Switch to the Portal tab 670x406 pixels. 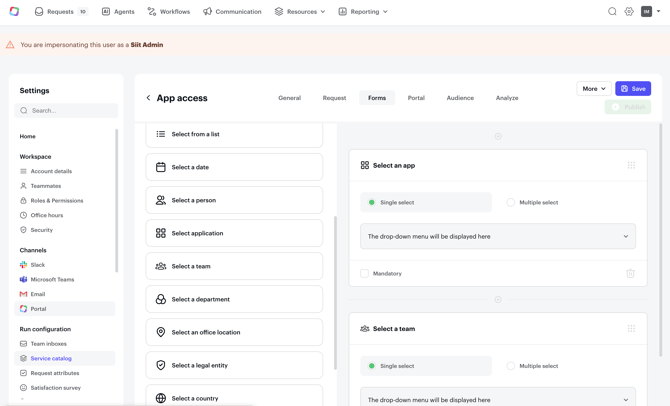pos(416,98)
